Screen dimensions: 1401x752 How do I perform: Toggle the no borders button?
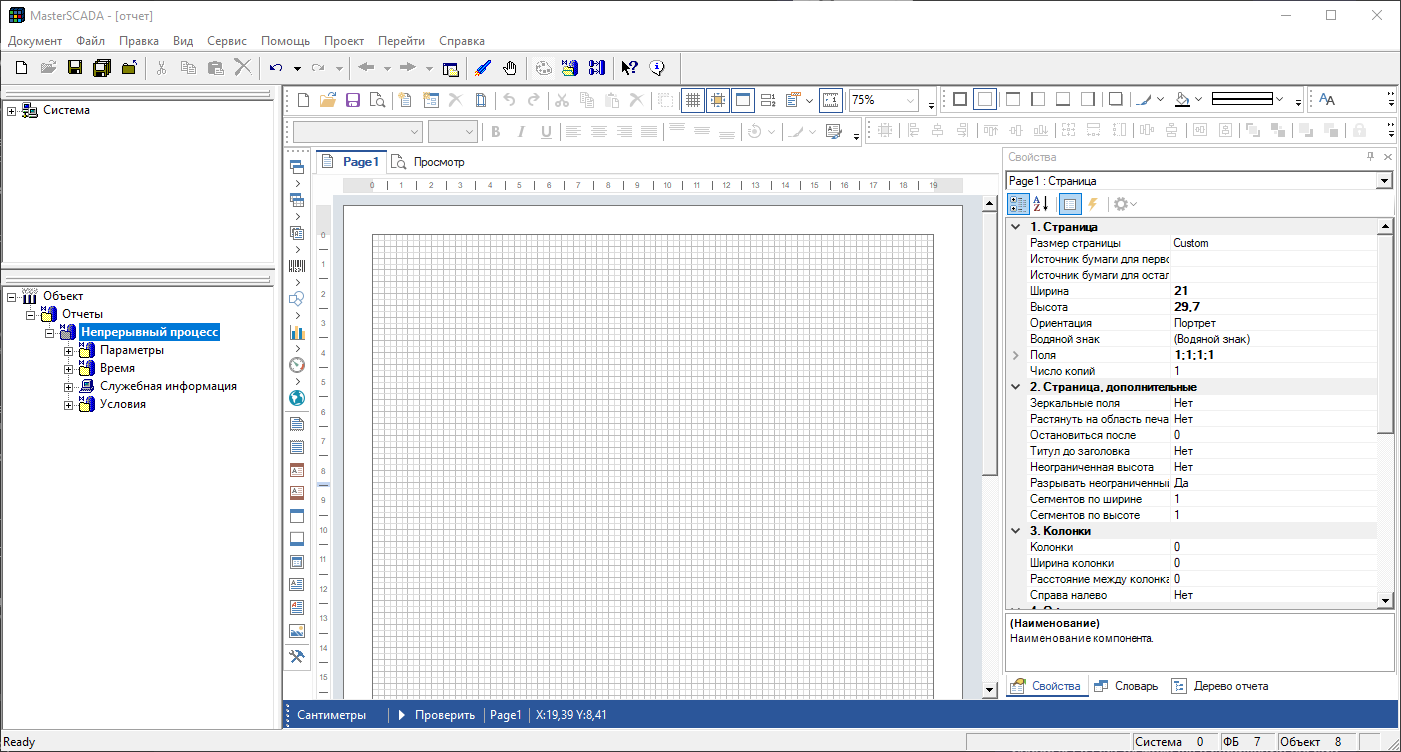click(985, 100)
